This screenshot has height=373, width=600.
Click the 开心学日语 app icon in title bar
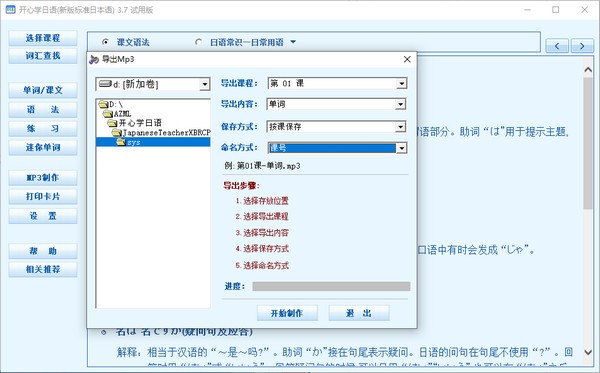pos(10,10)
